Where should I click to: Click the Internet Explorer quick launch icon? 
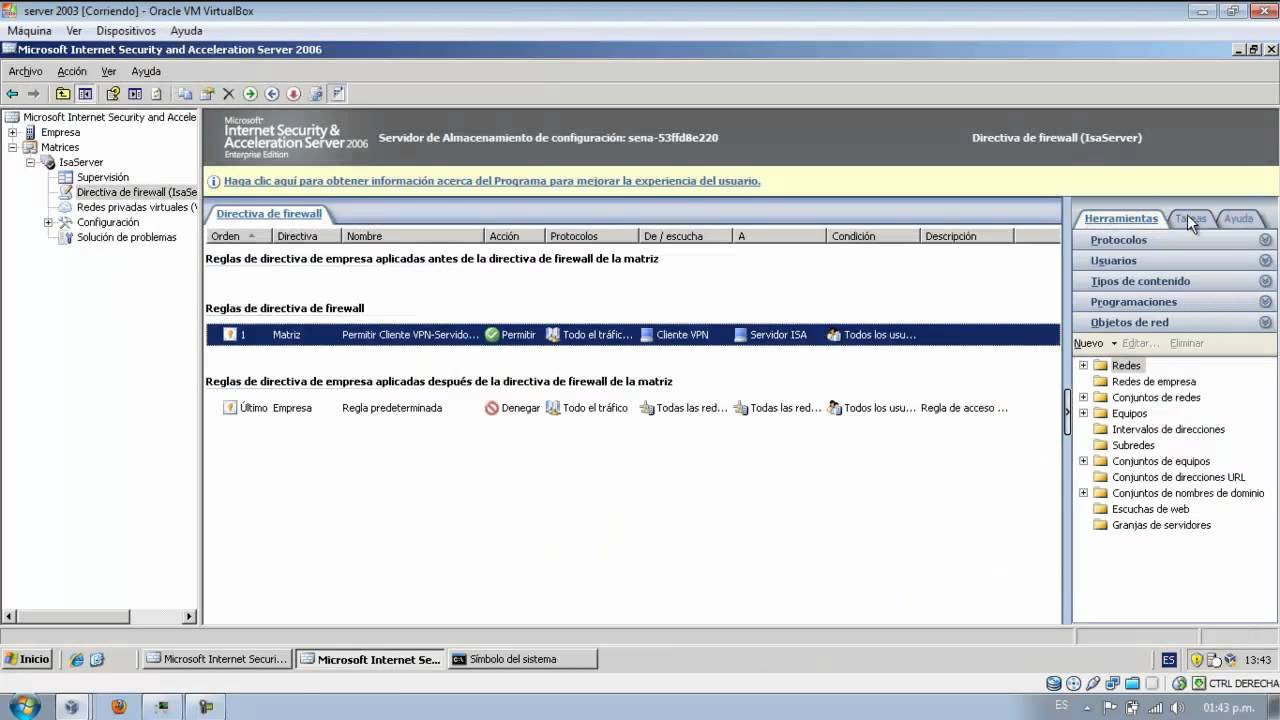(77, 659)
